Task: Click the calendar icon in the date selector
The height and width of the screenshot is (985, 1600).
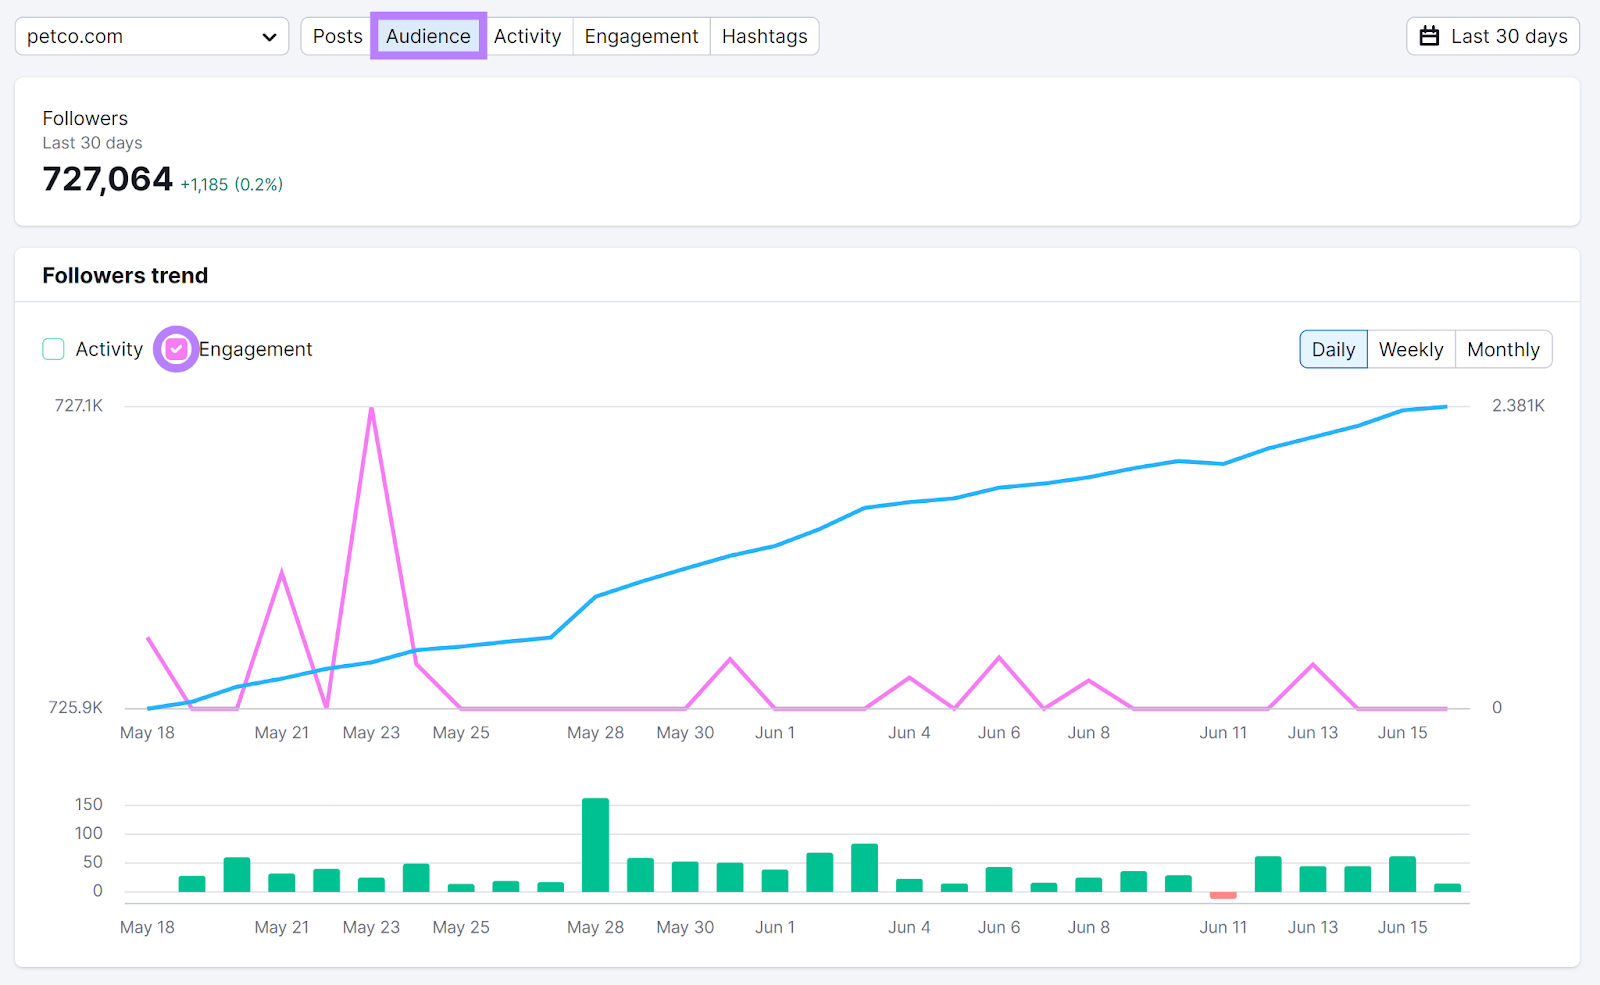Action: coord(1427,36)
